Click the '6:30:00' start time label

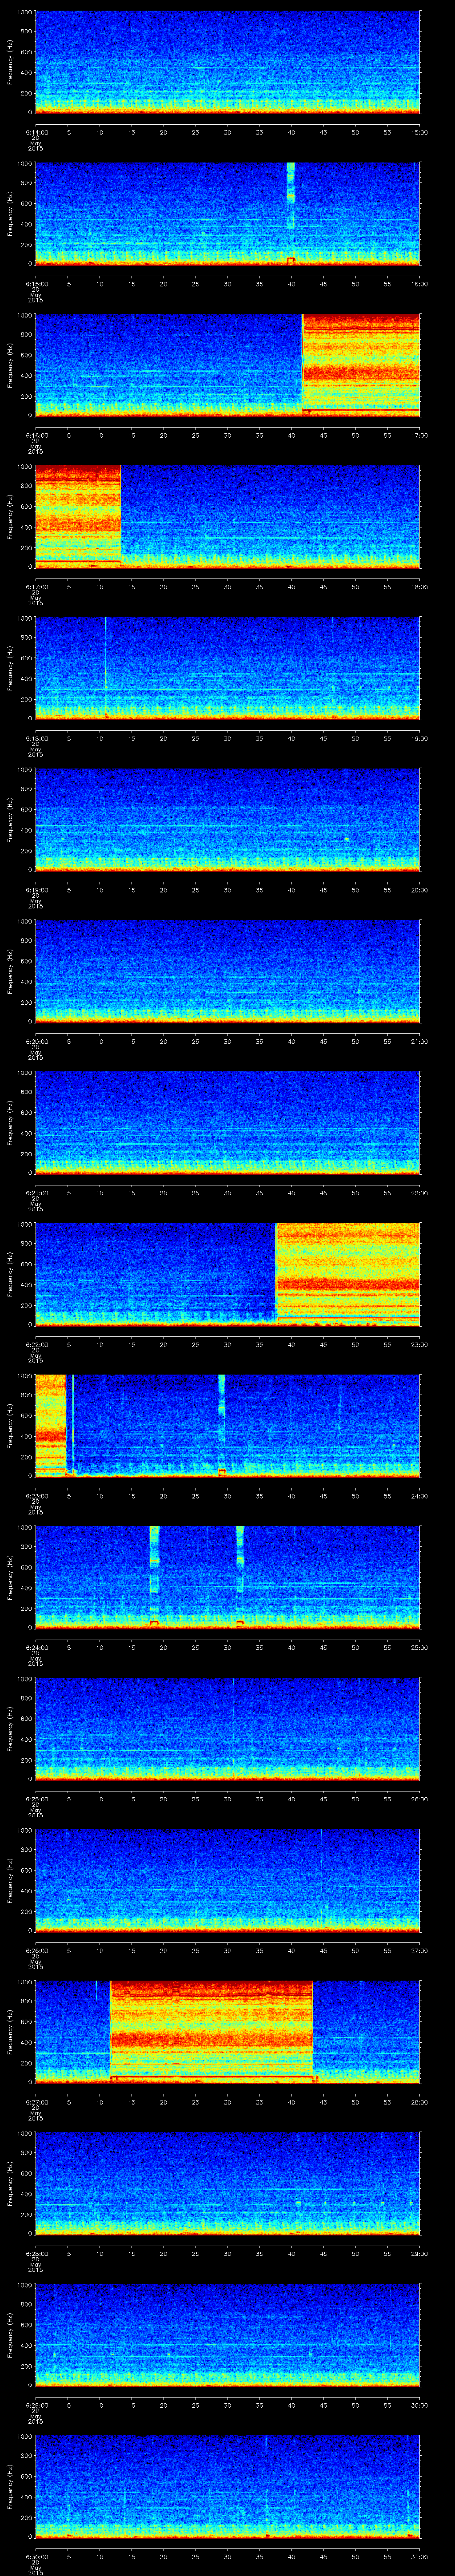point(36,2556)
